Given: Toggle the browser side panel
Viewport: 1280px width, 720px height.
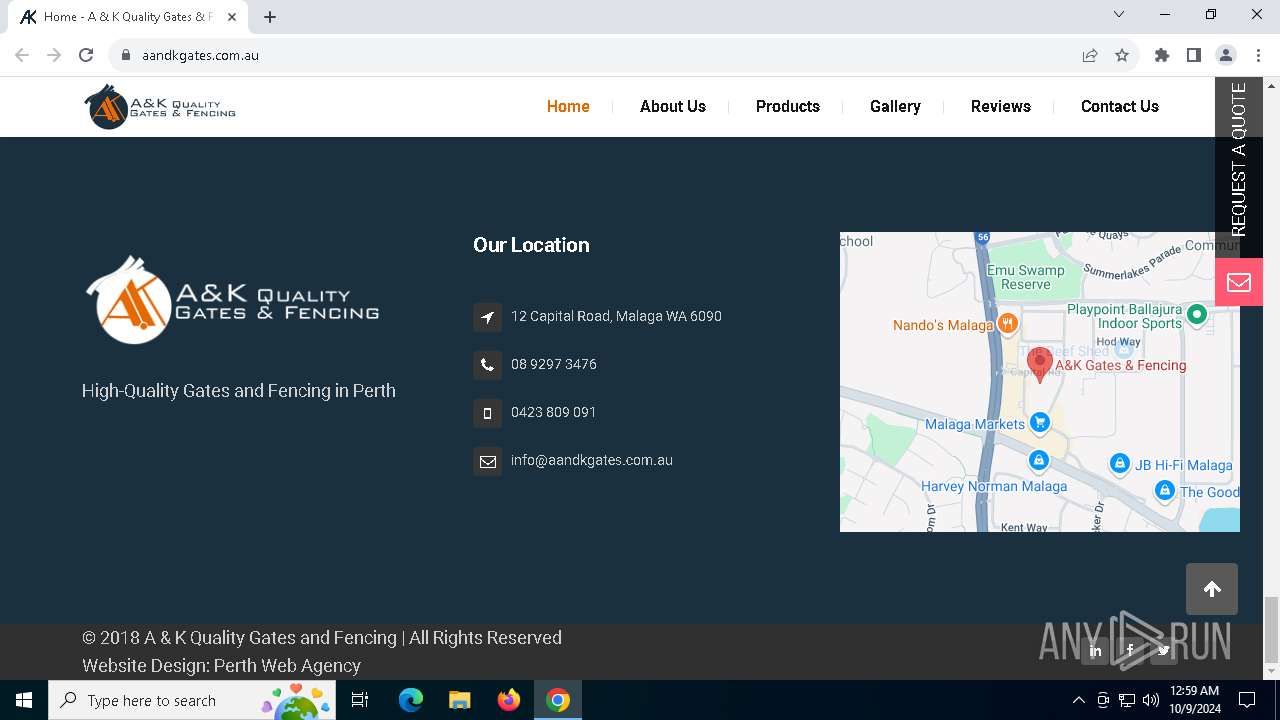Looking at the screenshot, I should (x=1194, y=55).
